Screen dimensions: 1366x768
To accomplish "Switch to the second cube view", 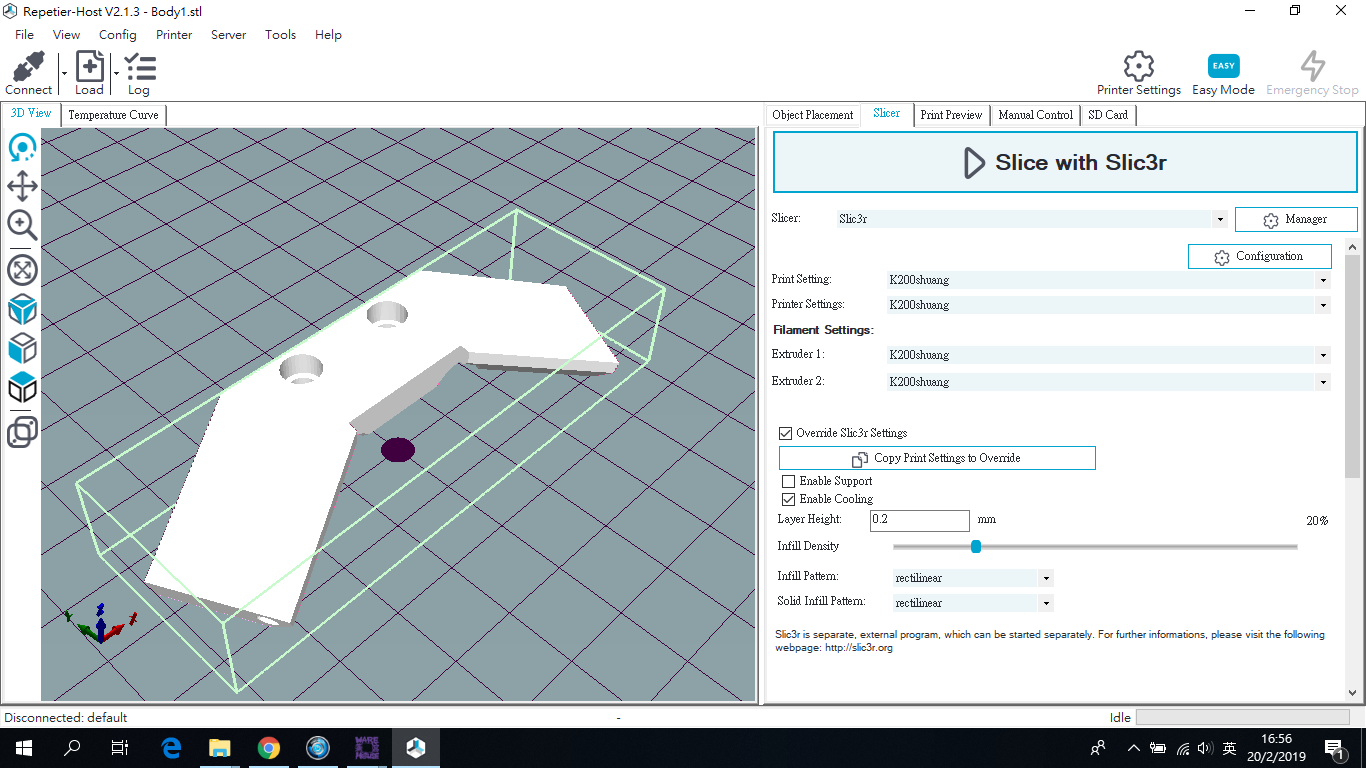I will (x=22, y=348).
